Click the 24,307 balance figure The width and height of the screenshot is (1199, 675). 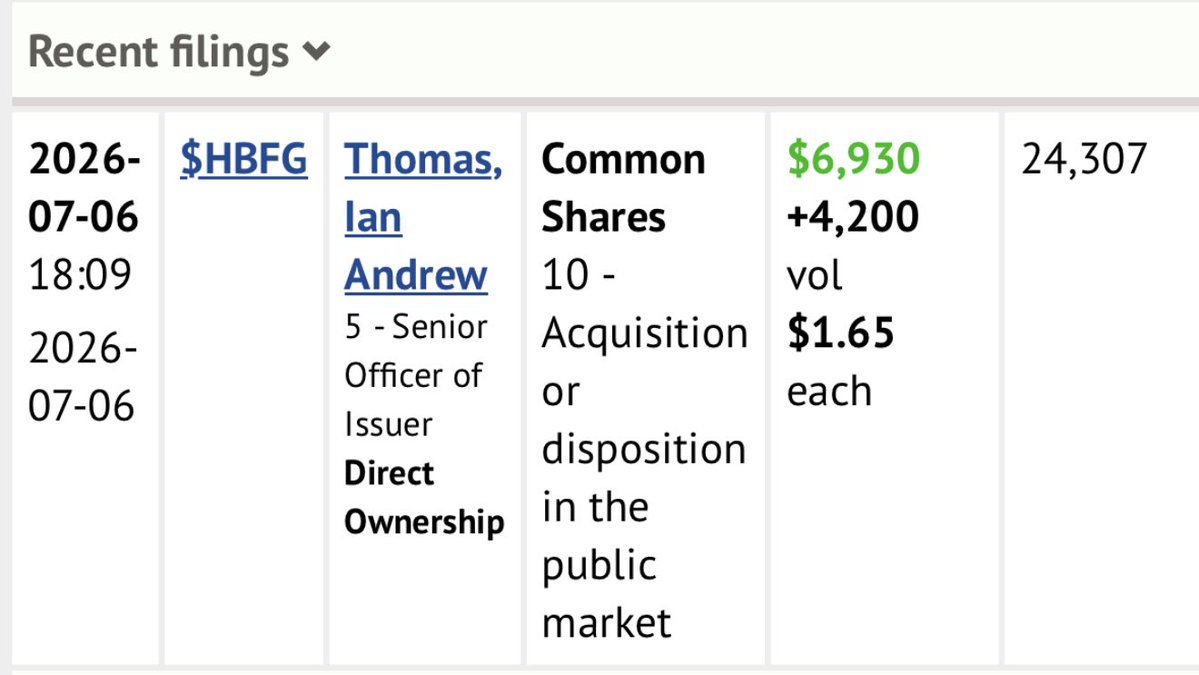tap(1084, 159)
